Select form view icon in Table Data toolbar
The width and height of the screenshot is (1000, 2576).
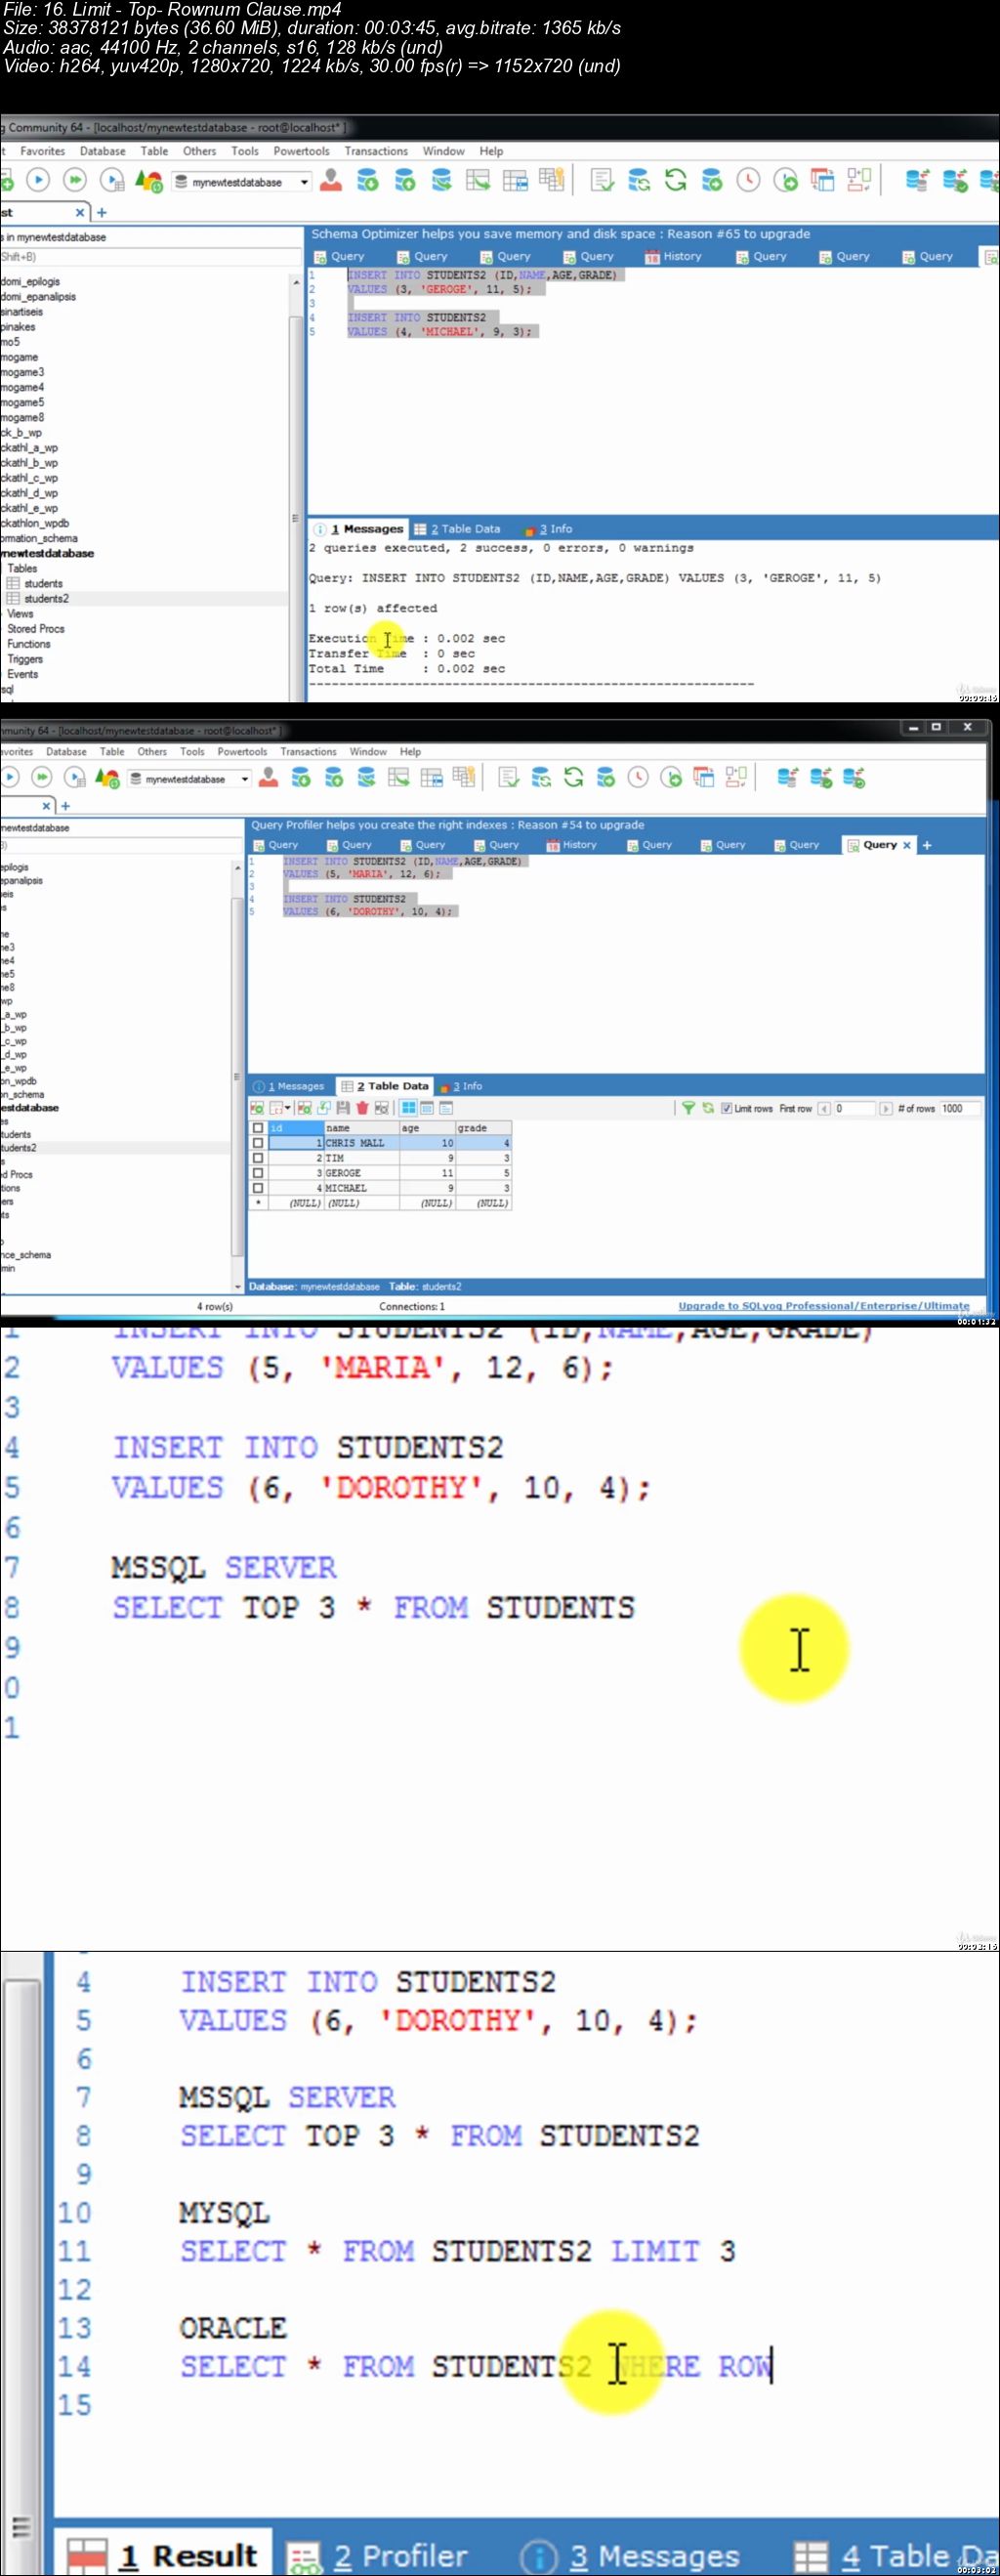[x=427, y=1108]
